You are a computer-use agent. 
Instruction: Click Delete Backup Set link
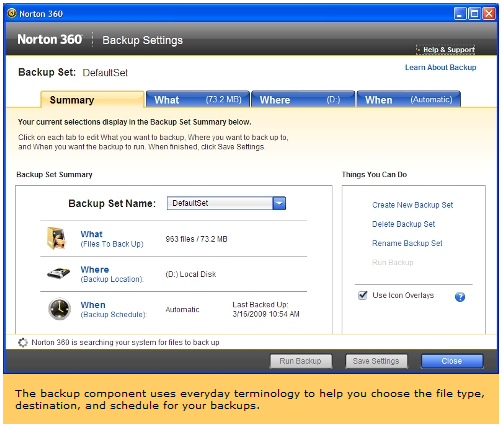coord(403,224)
